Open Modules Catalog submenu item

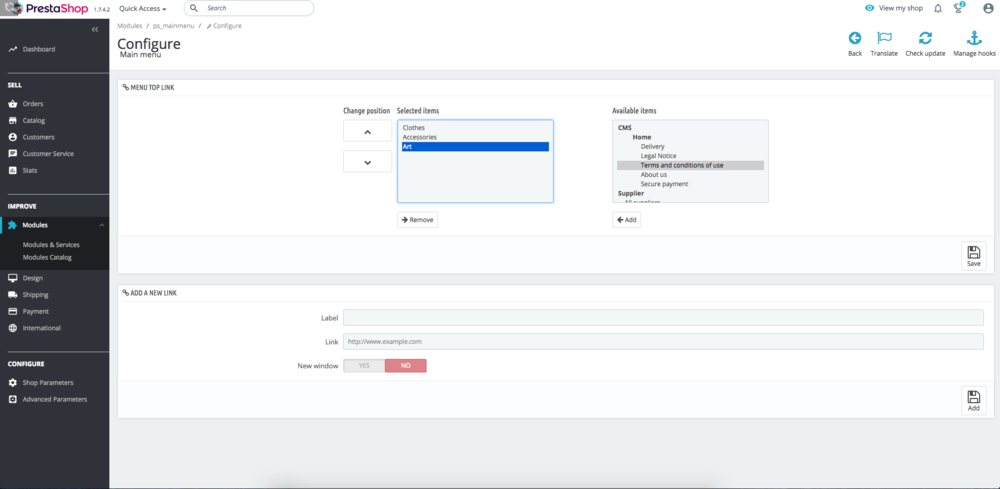tap(47, 258)
